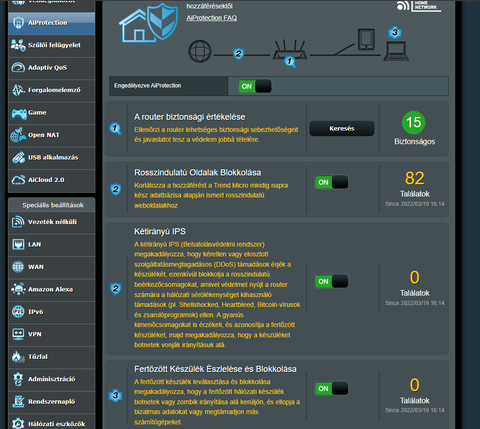
Task: Click the green 15 Biztonságos score
Action: pyautogui.click(x=414, y=122)
